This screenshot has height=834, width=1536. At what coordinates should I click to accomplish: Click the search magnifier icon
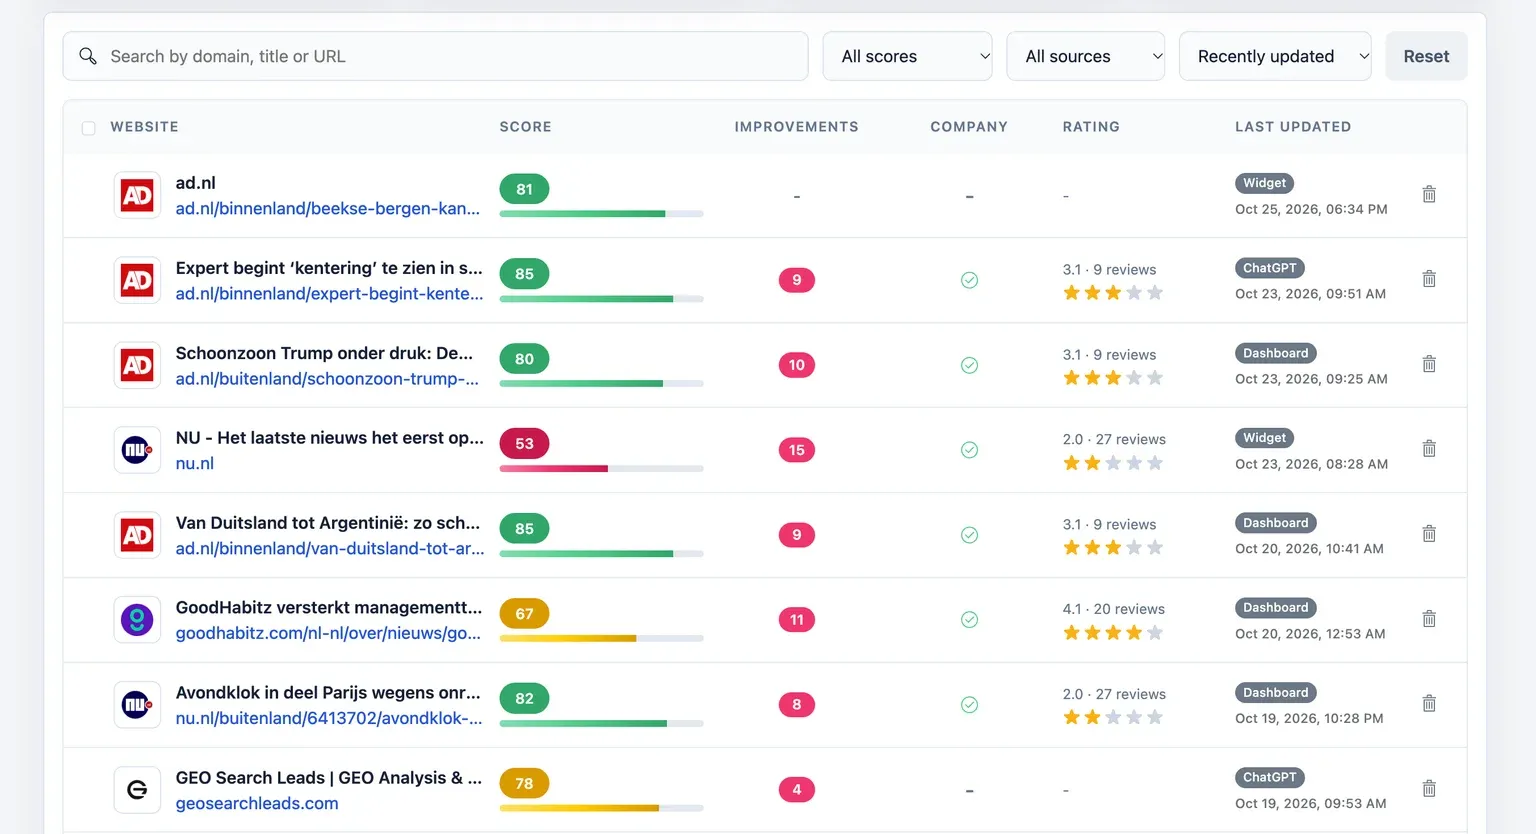pyautogui.click(x=88, y=56)
